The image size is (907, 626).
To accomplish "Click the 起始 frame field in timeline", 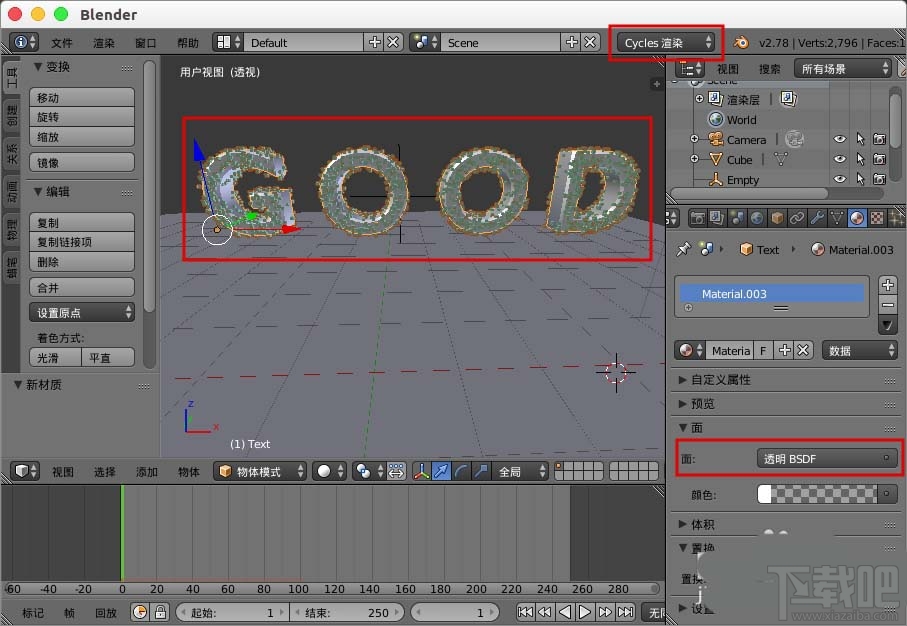I will coord(233,611).
